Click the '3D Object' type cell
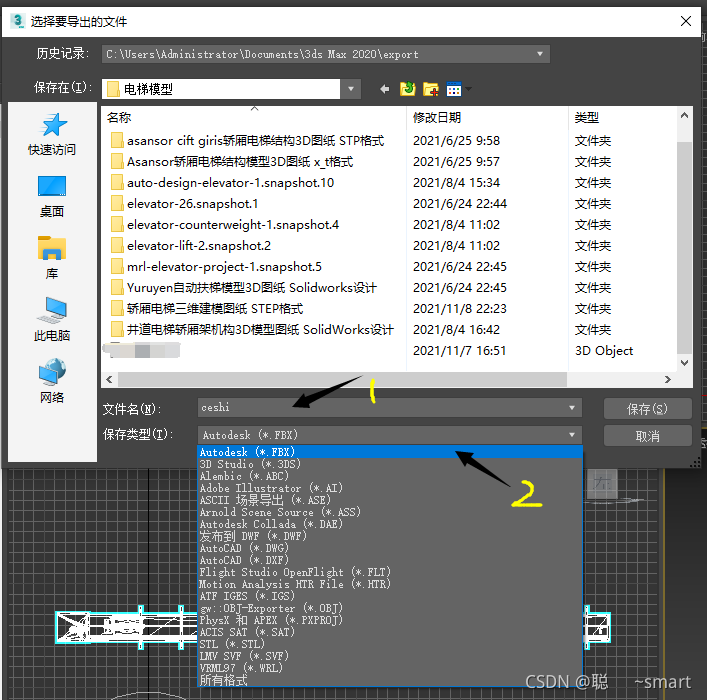 tap(604, 350)
